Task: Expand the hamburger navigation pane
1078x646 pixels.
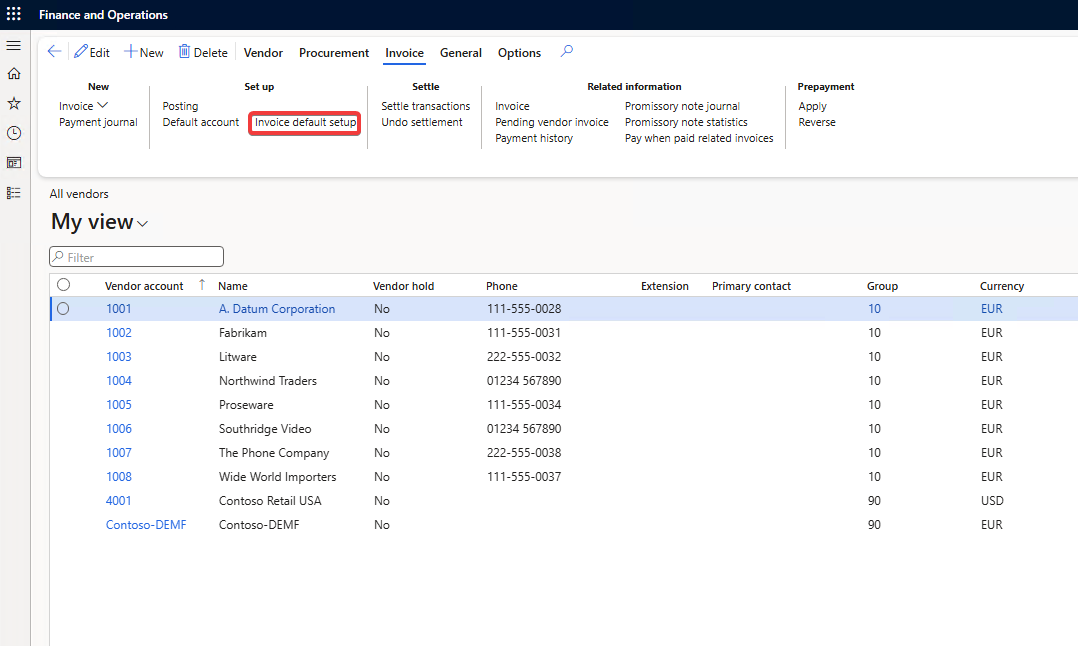Action: [14, 46]
